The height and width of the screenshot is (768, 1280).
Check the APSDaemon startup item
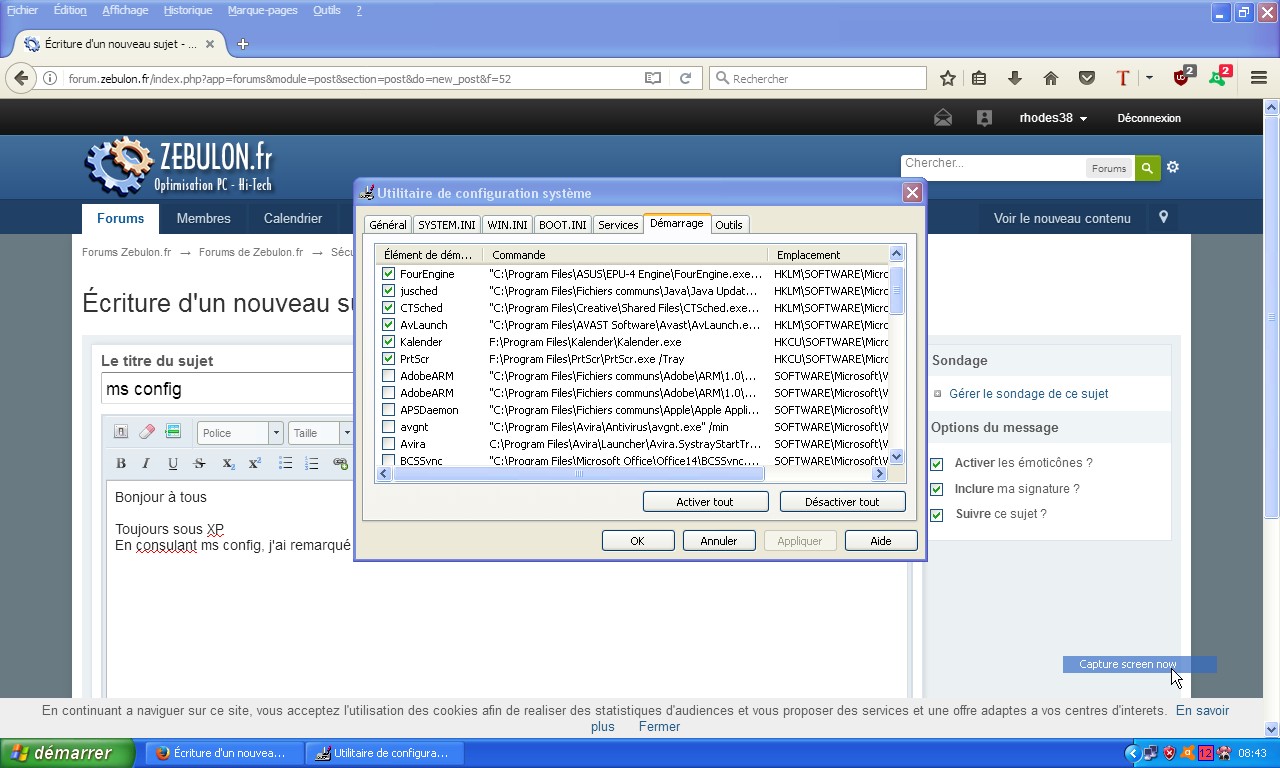388,410
